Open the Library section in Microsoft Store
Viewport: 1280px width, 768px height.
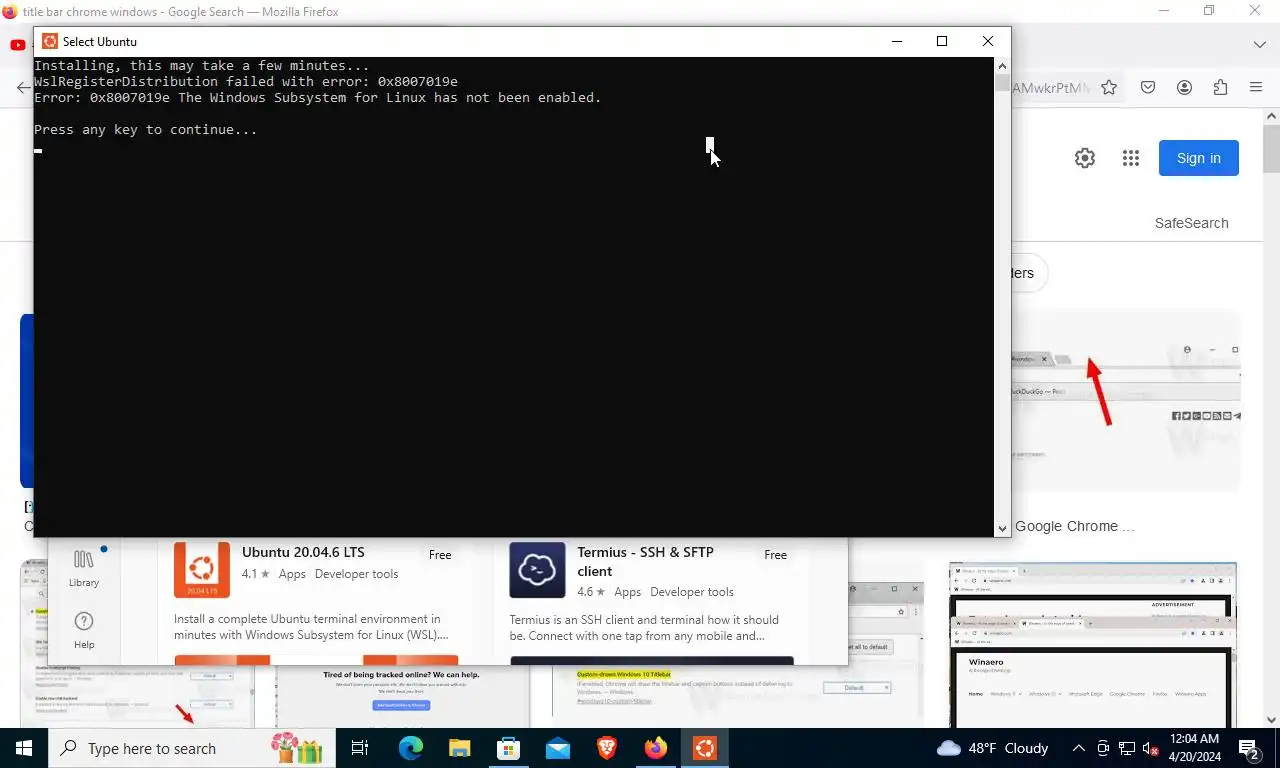click(x=84, y=568)
